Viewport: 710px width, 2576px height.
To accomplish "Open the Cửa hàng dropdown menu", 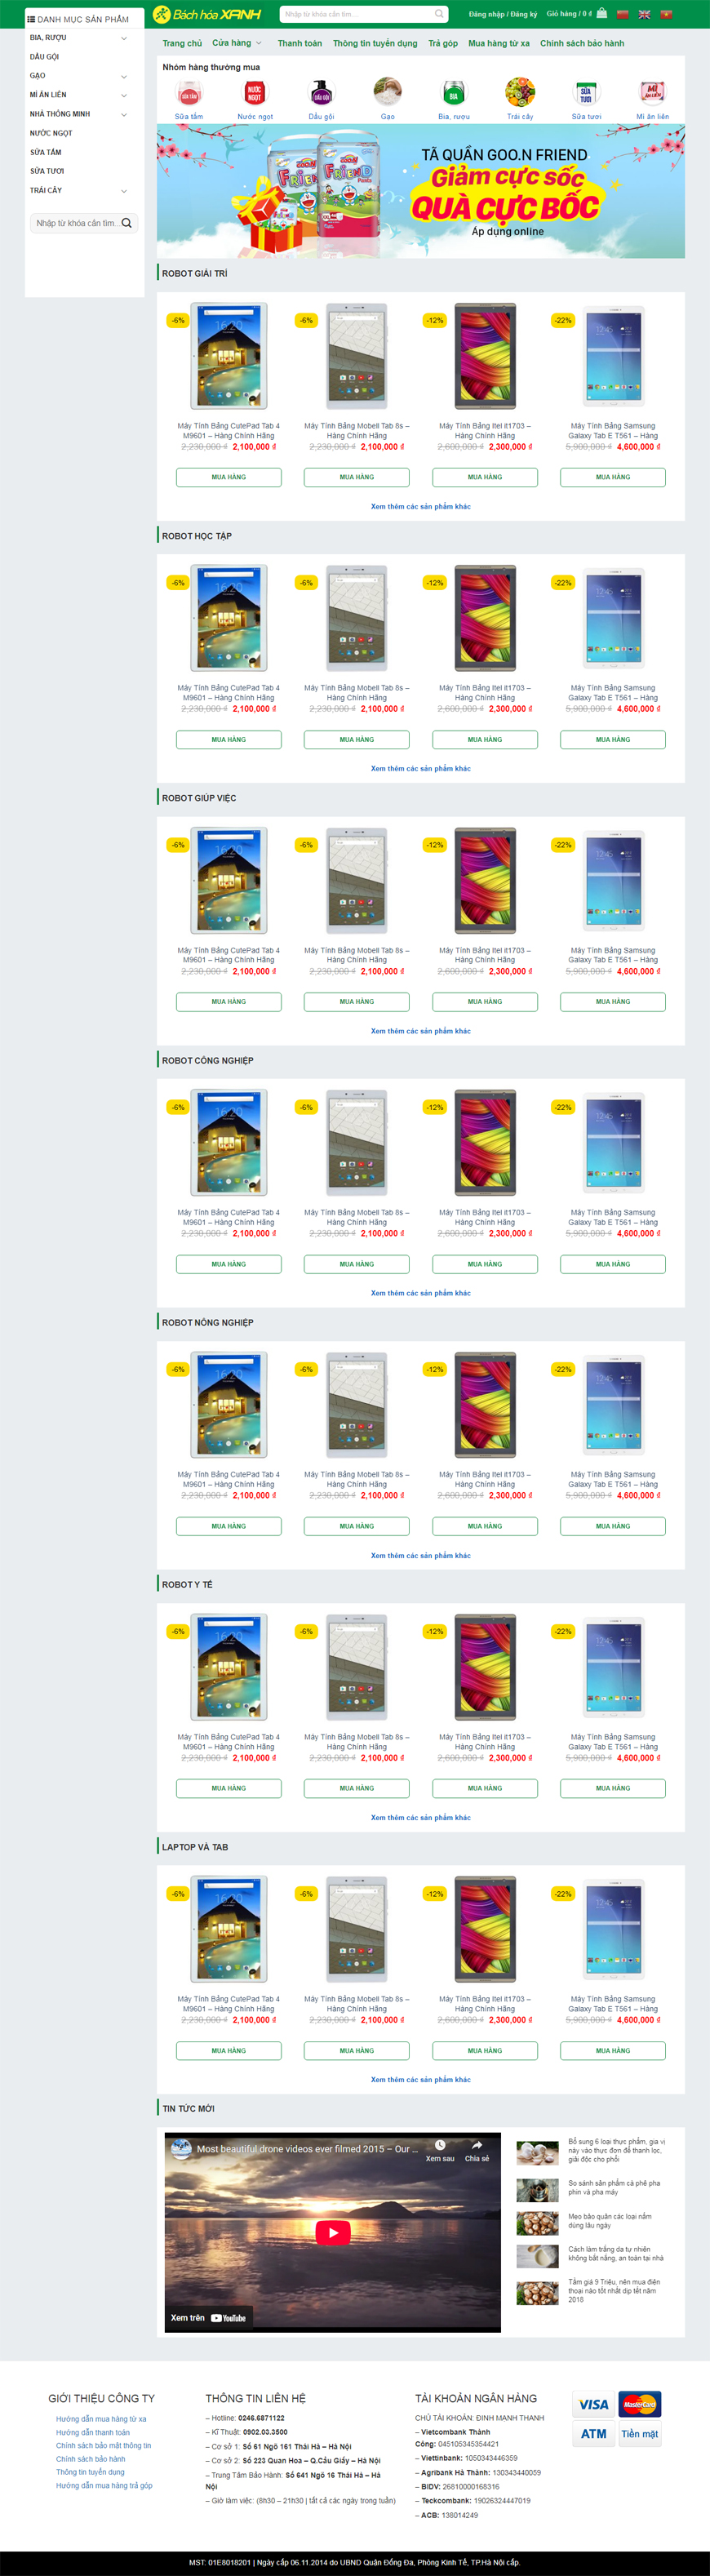I will 237,43.
